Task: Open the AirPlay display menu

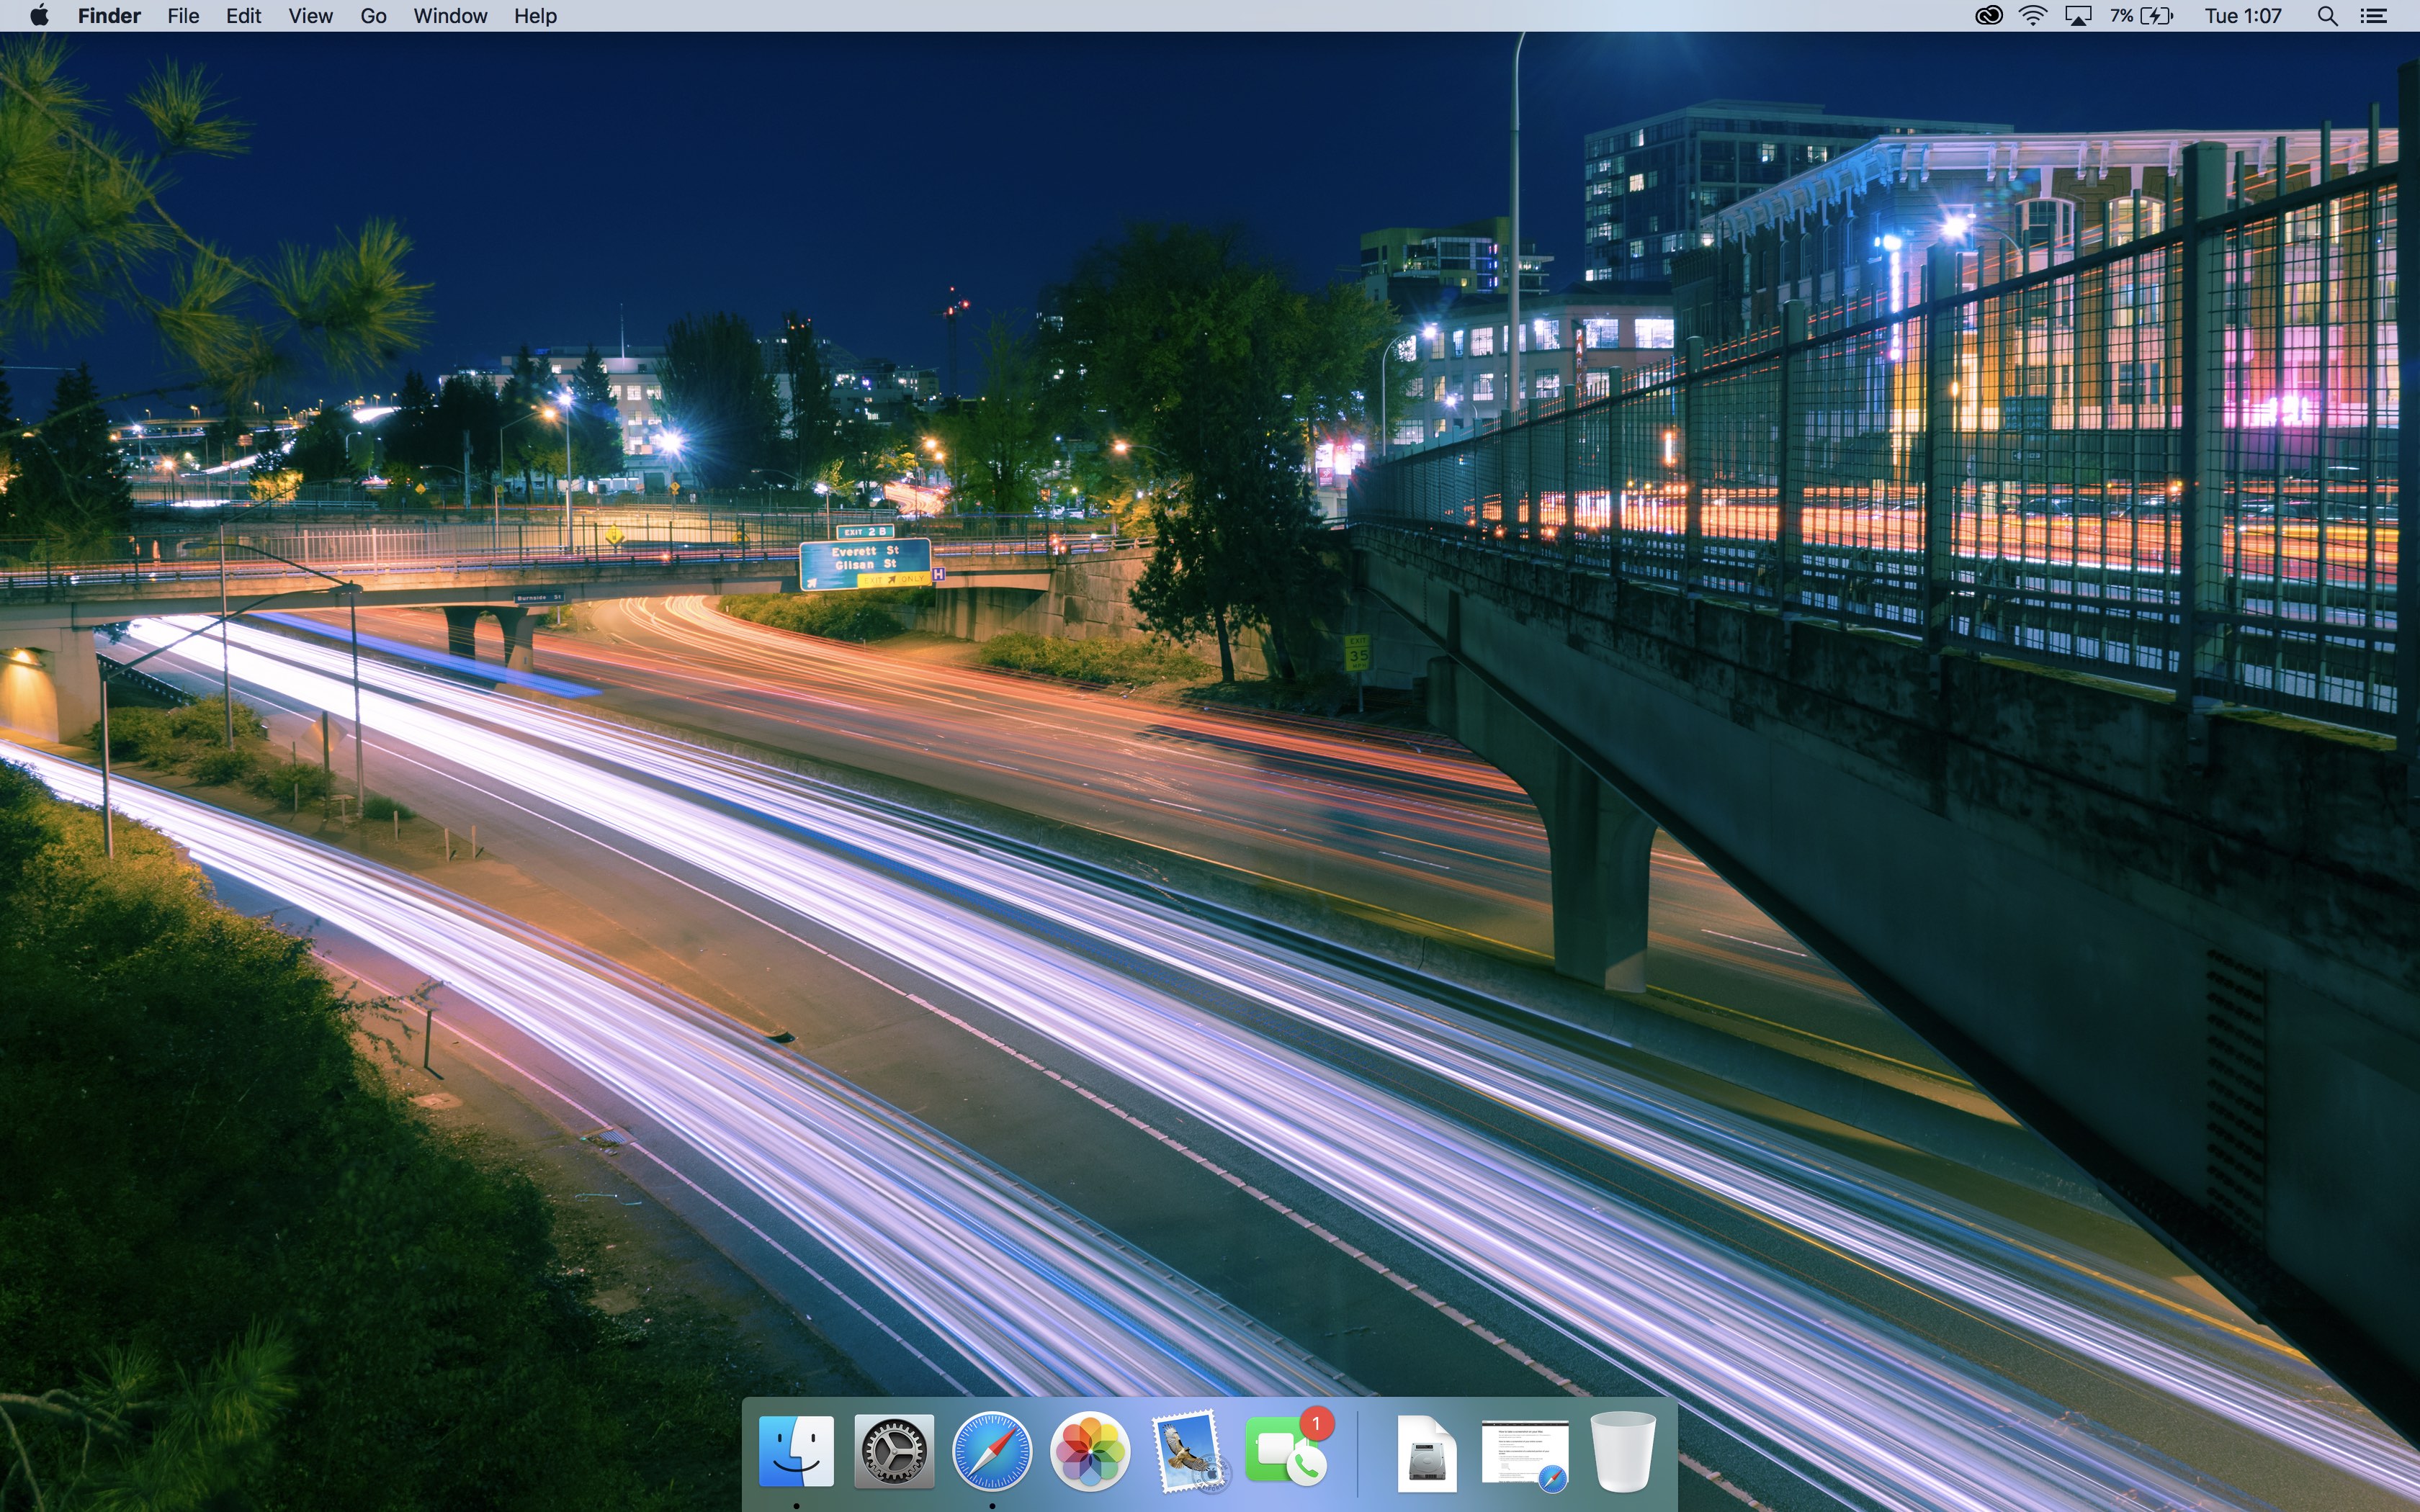Action: [2078, 16]
